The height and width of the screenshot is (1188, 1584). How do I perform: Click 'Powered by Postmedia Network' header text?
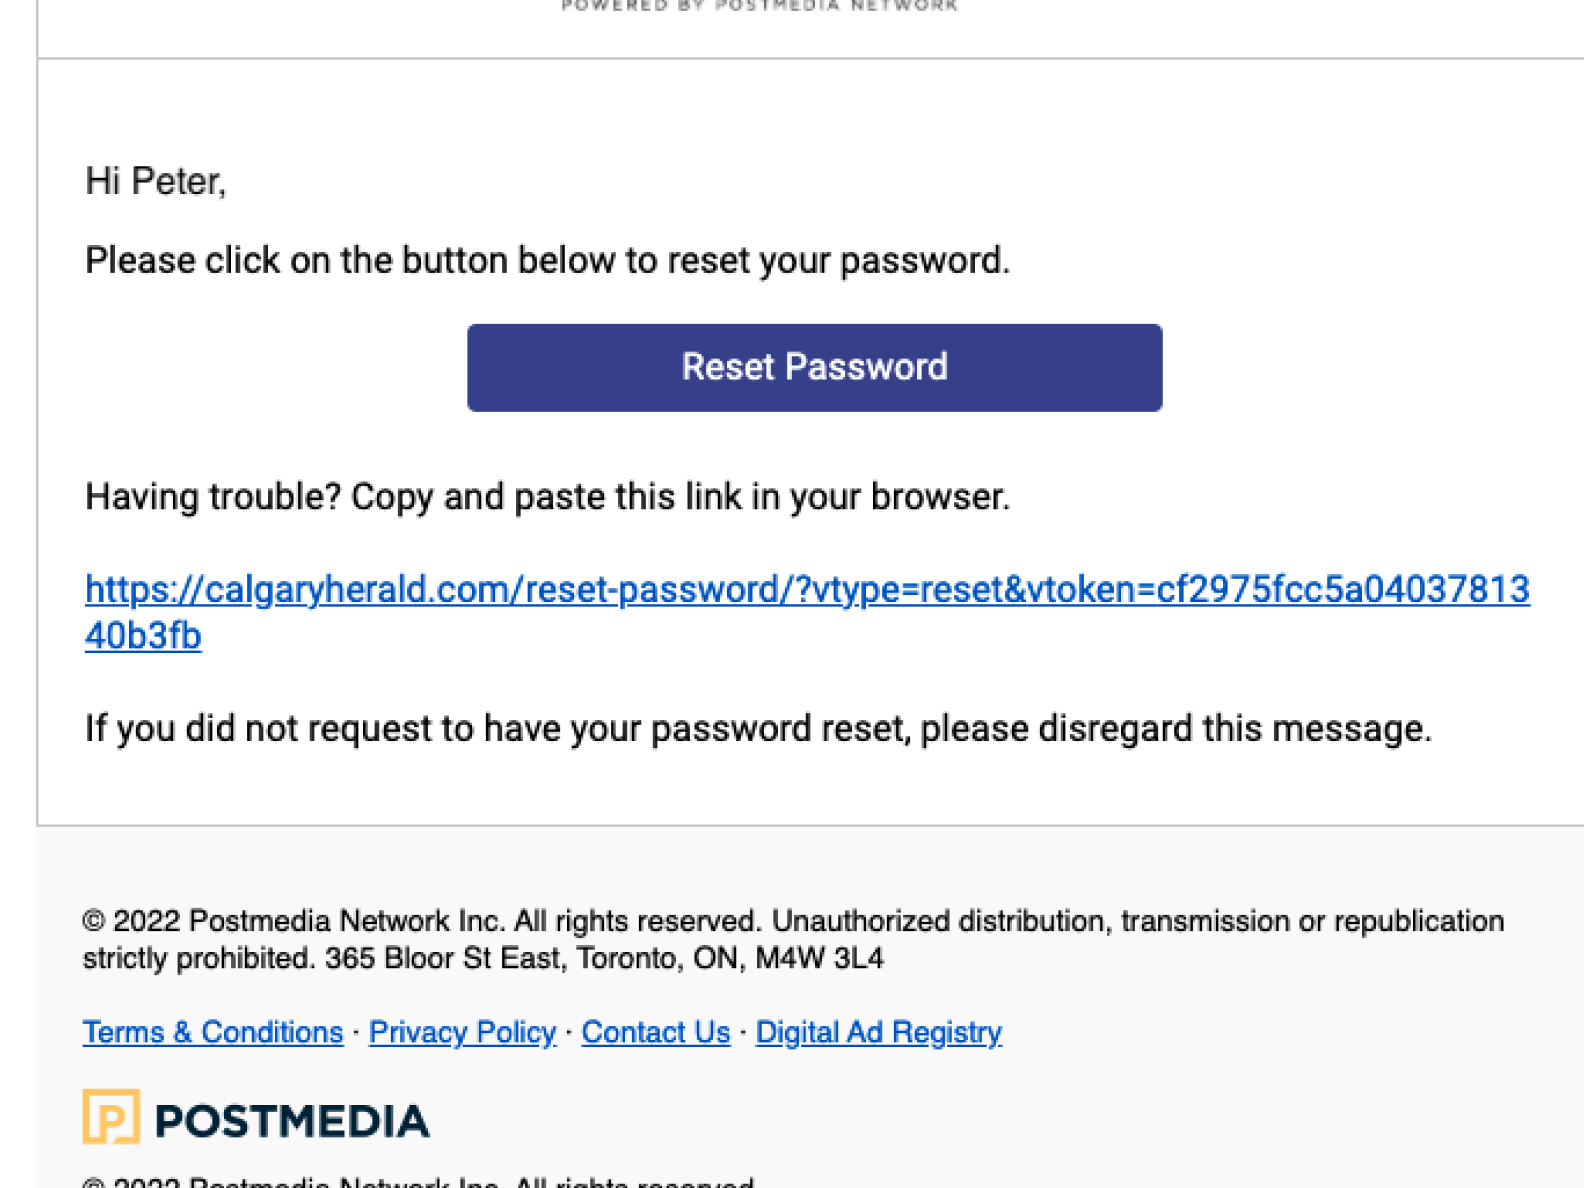(x=759, y=6)
